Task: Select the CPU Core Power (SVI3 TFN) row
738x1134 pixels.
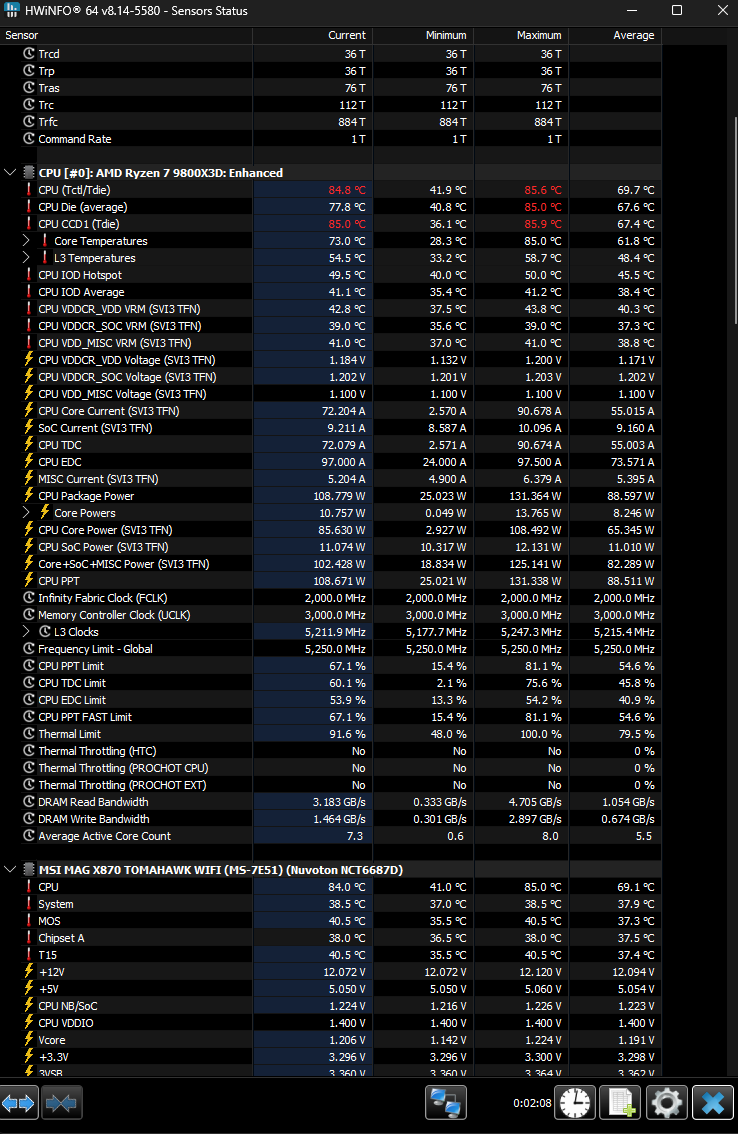Action: pyautogui.click(x=331, y=529)
